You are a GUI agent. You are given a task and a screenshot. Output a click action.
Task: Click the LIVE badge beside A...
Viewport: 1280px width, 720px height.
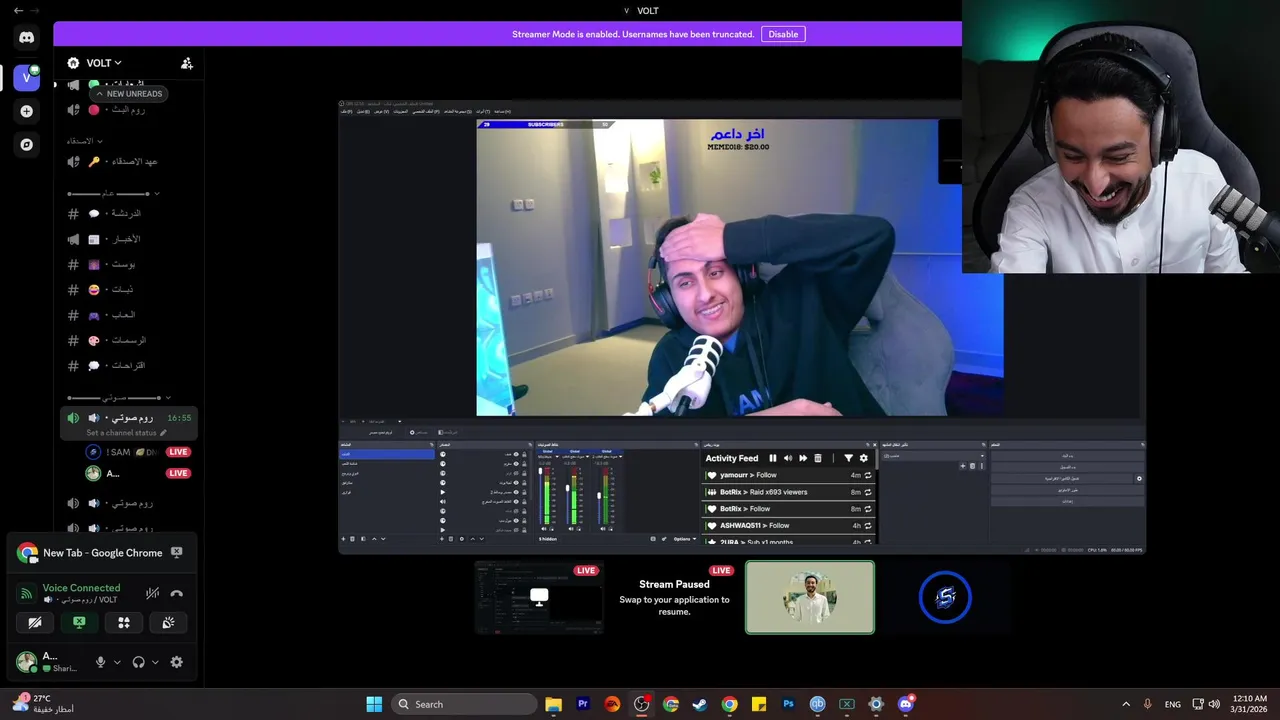(178, 473)
